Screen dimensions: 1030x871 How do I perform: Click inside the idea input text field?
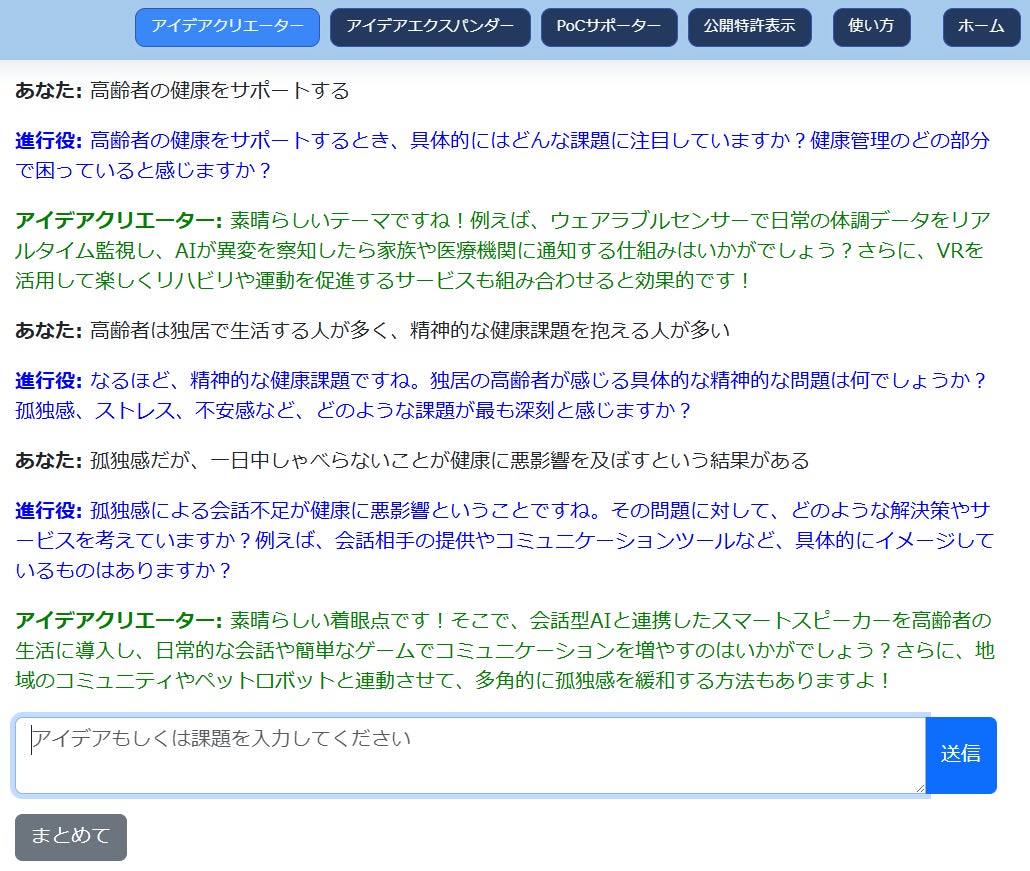click(470, 755)
